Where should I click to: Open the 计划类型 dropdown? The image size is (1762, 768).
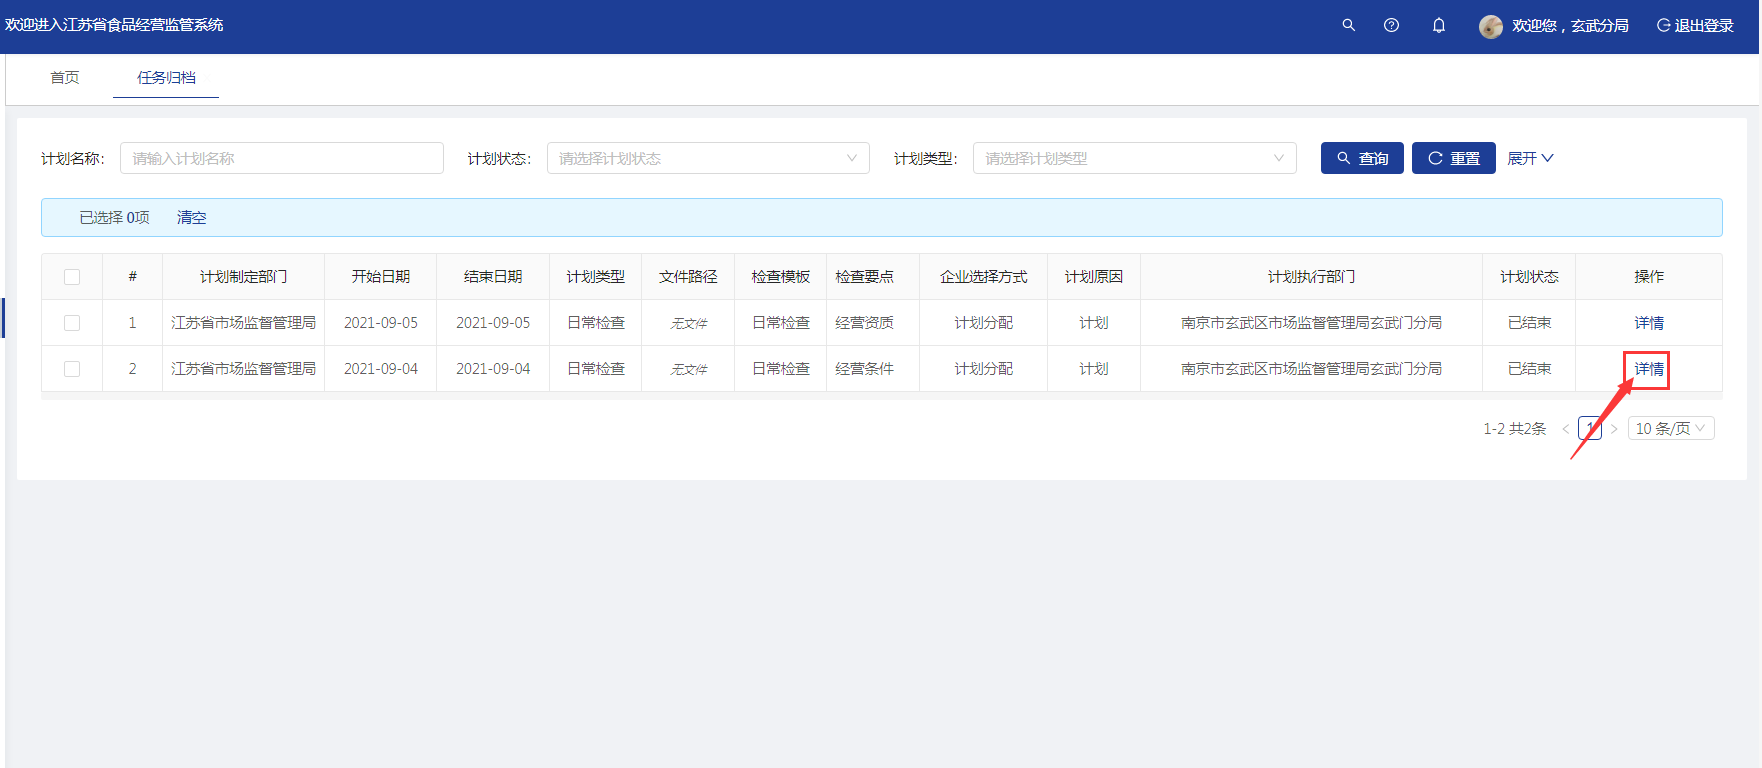coord(1133,158)
